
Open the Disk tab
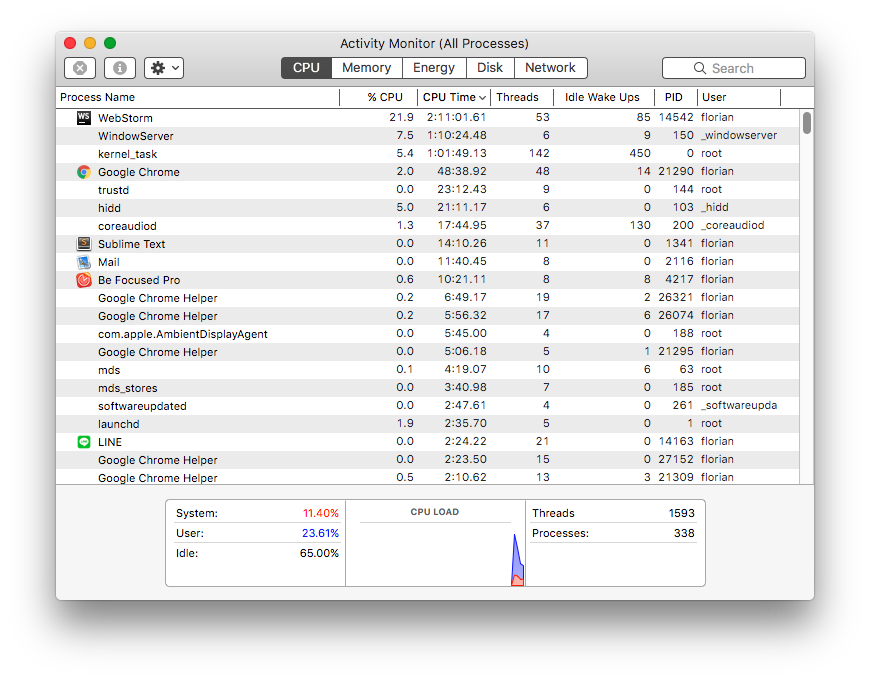490,68
